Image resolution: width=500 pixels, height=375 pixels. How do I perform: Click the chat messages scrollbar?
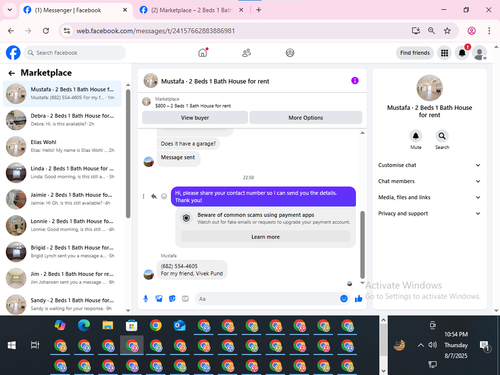coord(362,244)
